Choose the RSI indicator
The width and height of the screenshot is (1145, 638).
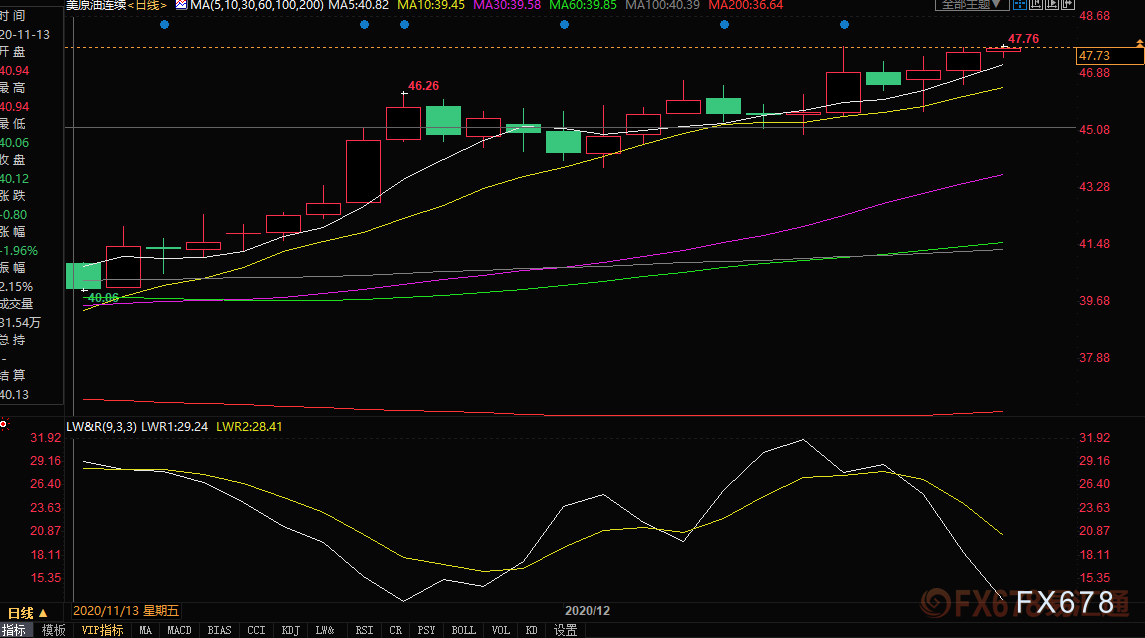pos(364,630)
